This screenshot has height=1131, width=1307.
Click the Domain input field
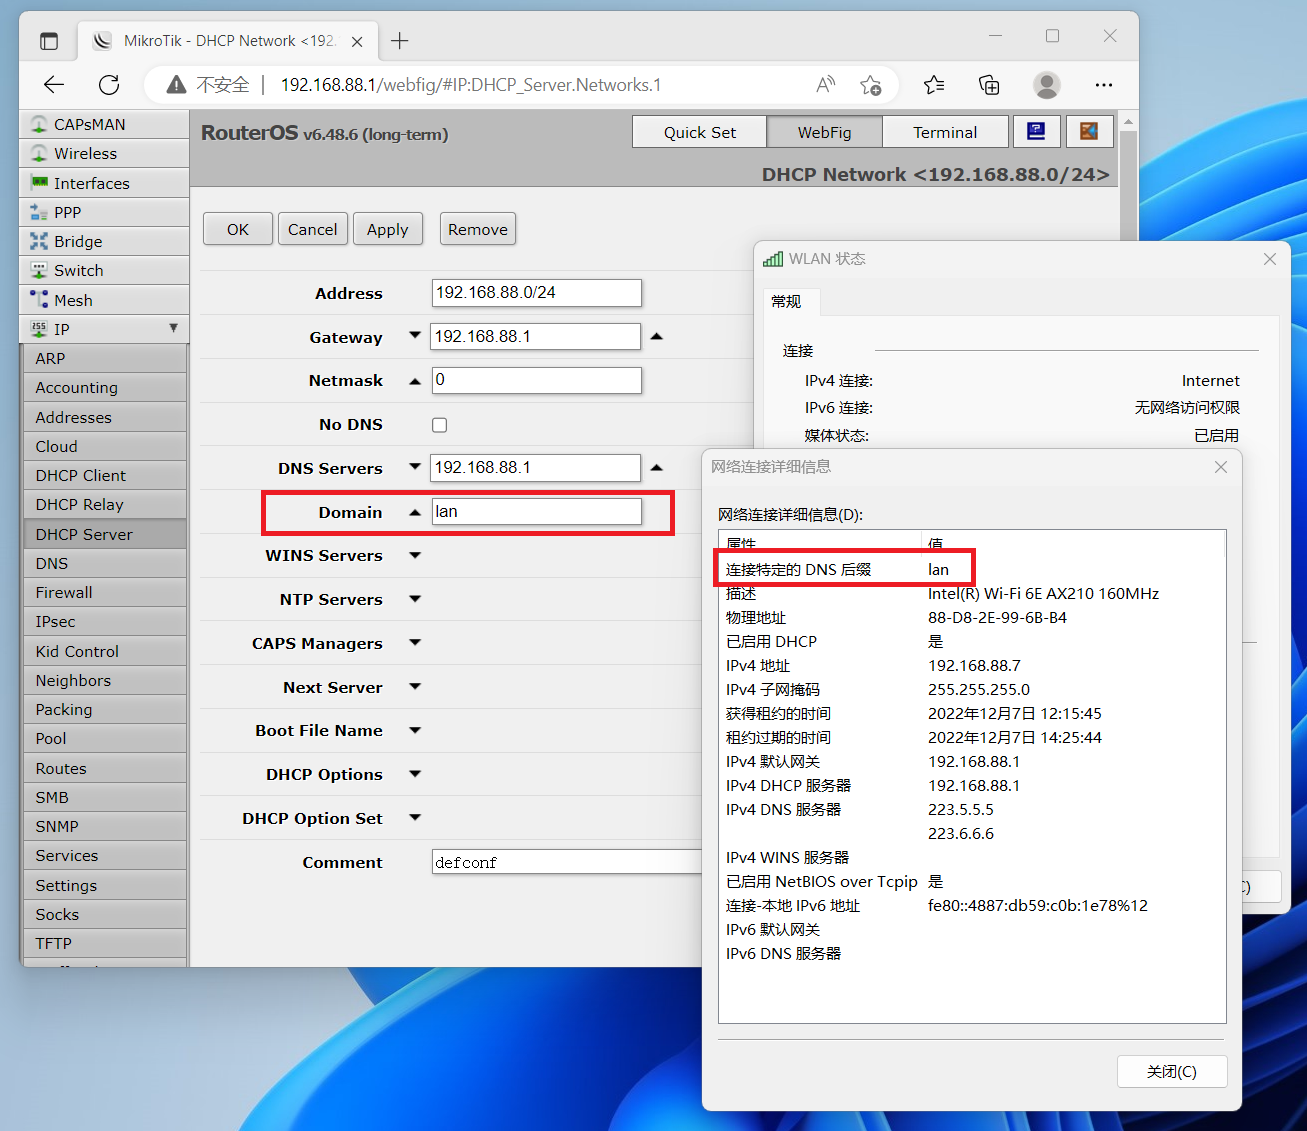(x=537, y=512)
